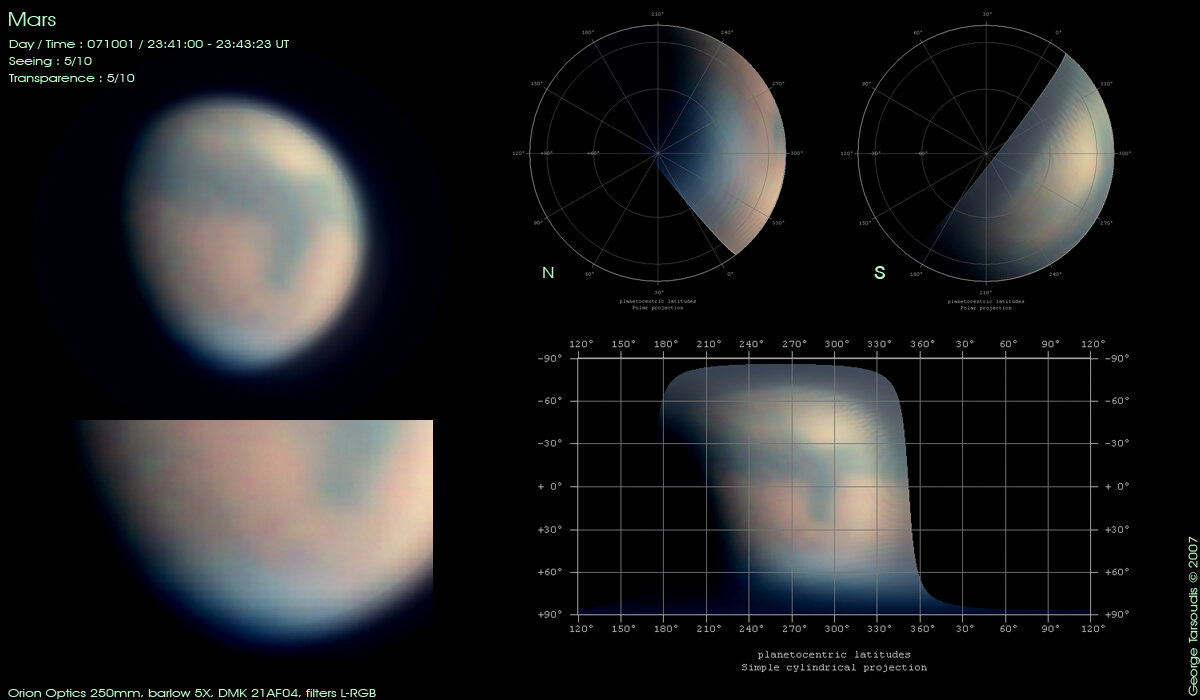The image size is (1200, 700).
Task: Click the caption under the north polar map
Action: pyautogui.click(x=657, y=304)
